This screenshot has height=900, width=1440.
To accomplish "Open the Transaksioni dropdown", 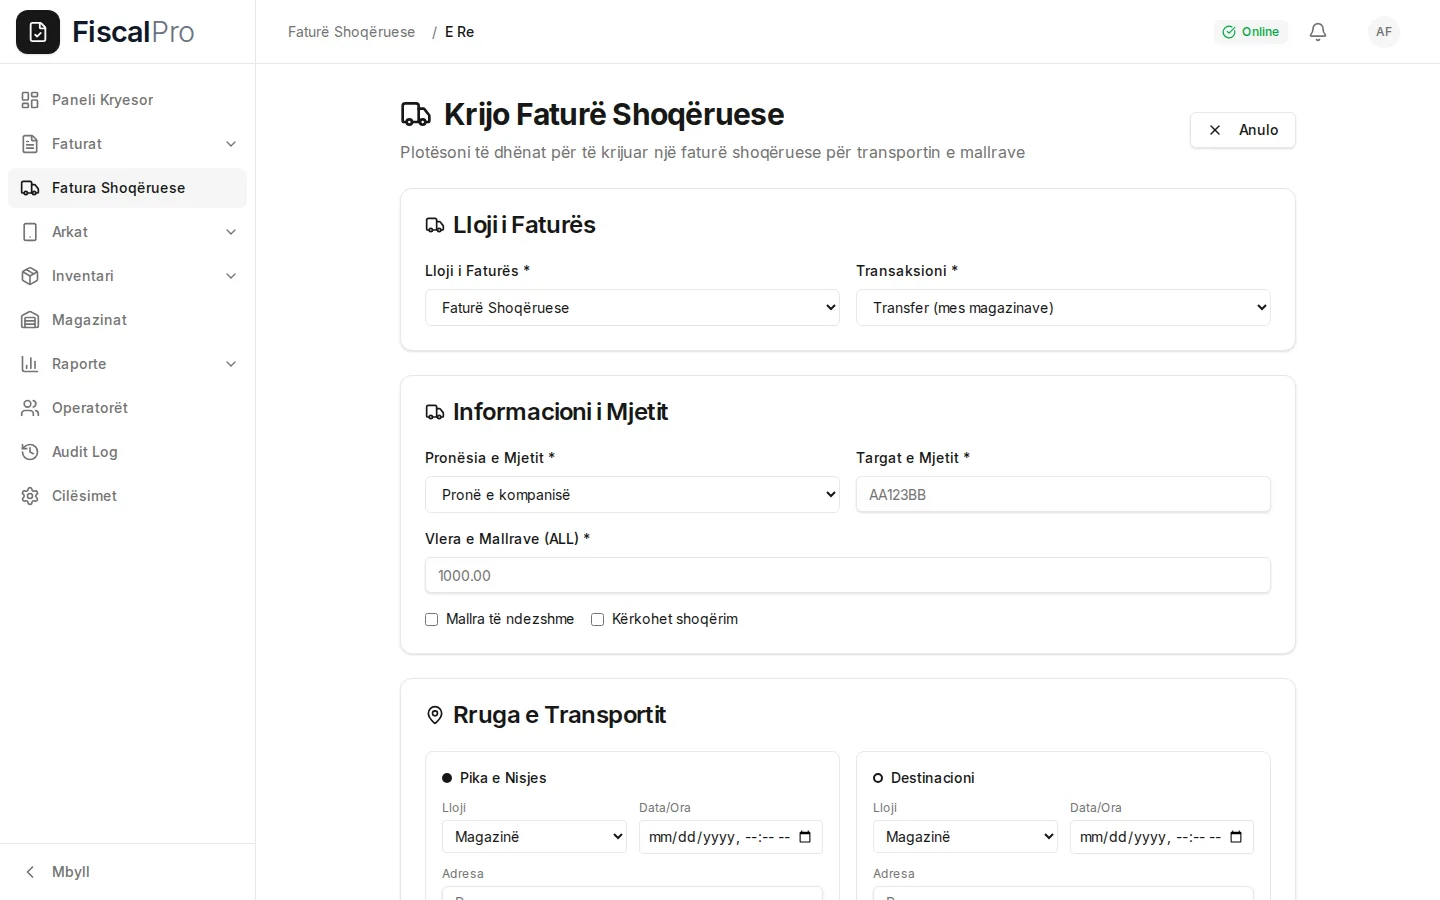I will pyautogui.click(x=1063, y=308).
